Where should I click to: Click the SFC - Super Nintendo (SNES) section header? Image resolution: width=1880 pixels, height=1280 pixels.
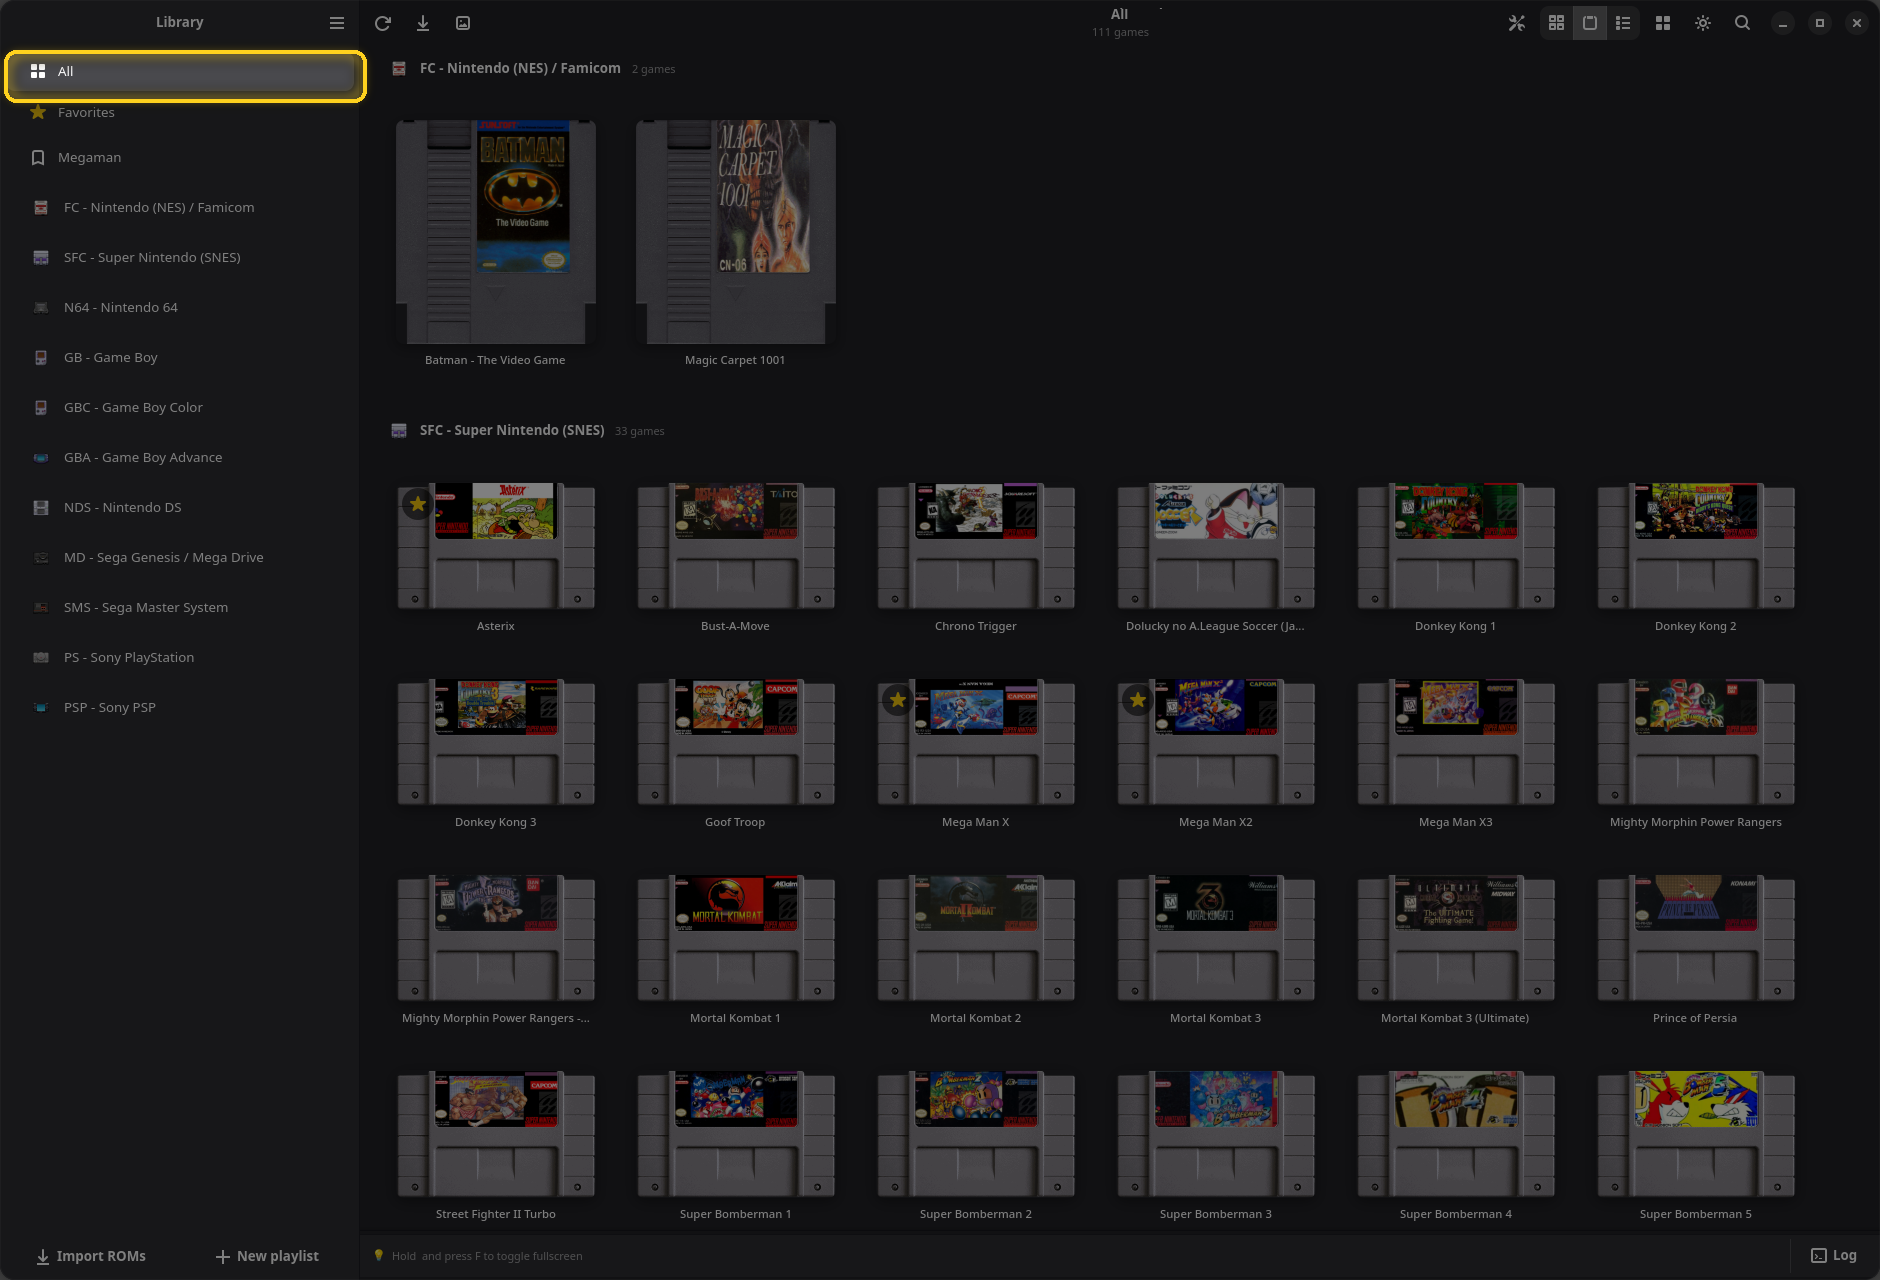click(512, 430)
